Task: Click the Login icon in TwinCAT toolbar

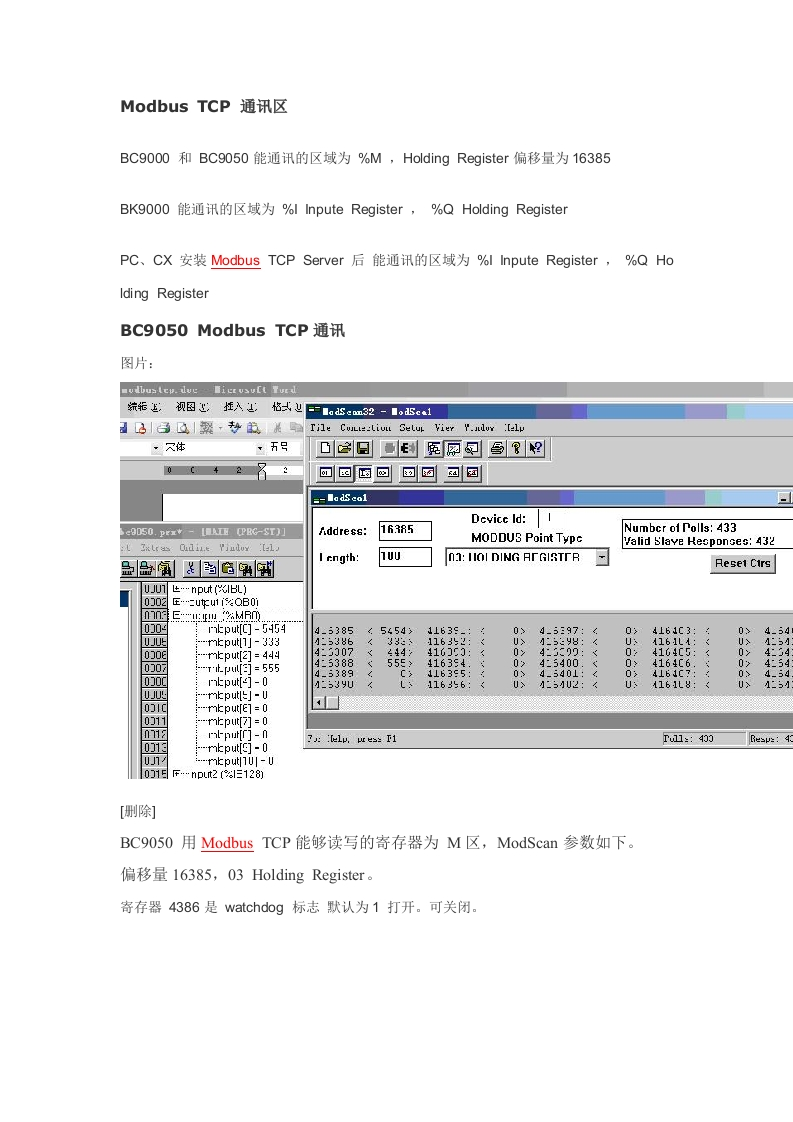Action: (128, 568)
